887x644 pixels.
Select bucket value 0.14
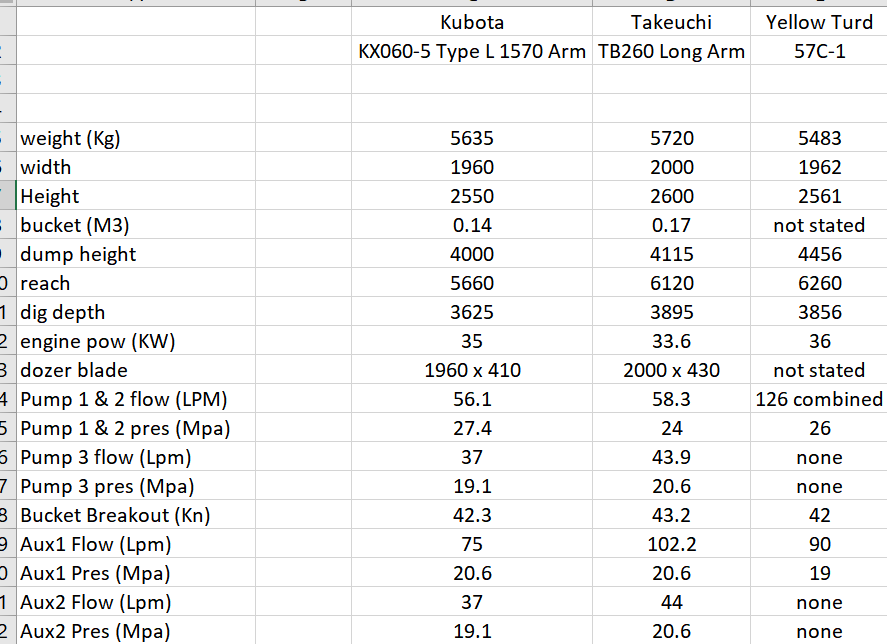point(472,225)
